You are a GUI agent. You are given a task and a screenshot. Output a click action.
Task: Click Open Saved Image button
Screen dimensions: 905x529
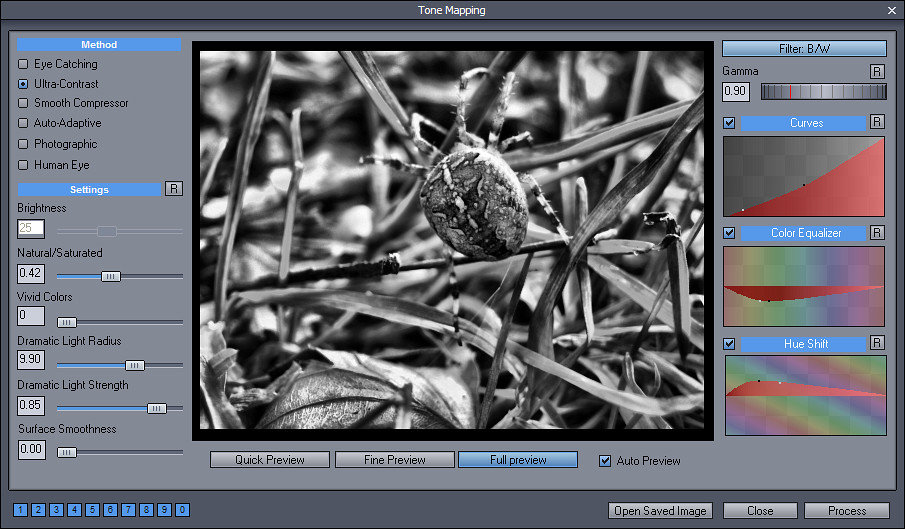pyautogui.click(x=660, y=511)
